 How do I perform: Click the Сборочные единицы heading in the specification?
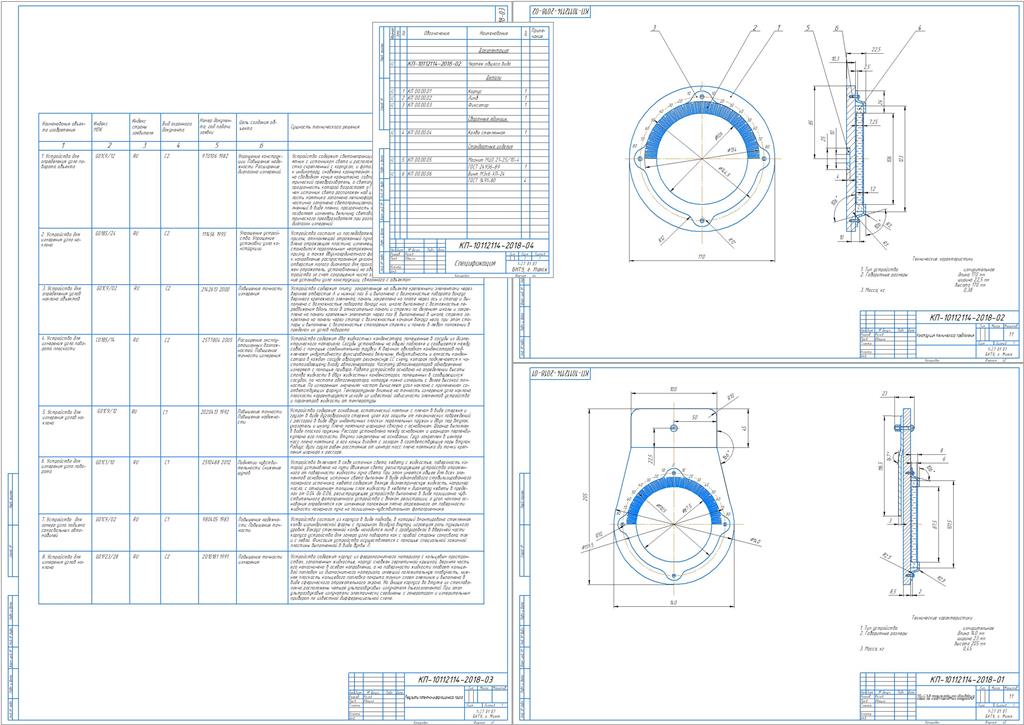click(489, 119)
